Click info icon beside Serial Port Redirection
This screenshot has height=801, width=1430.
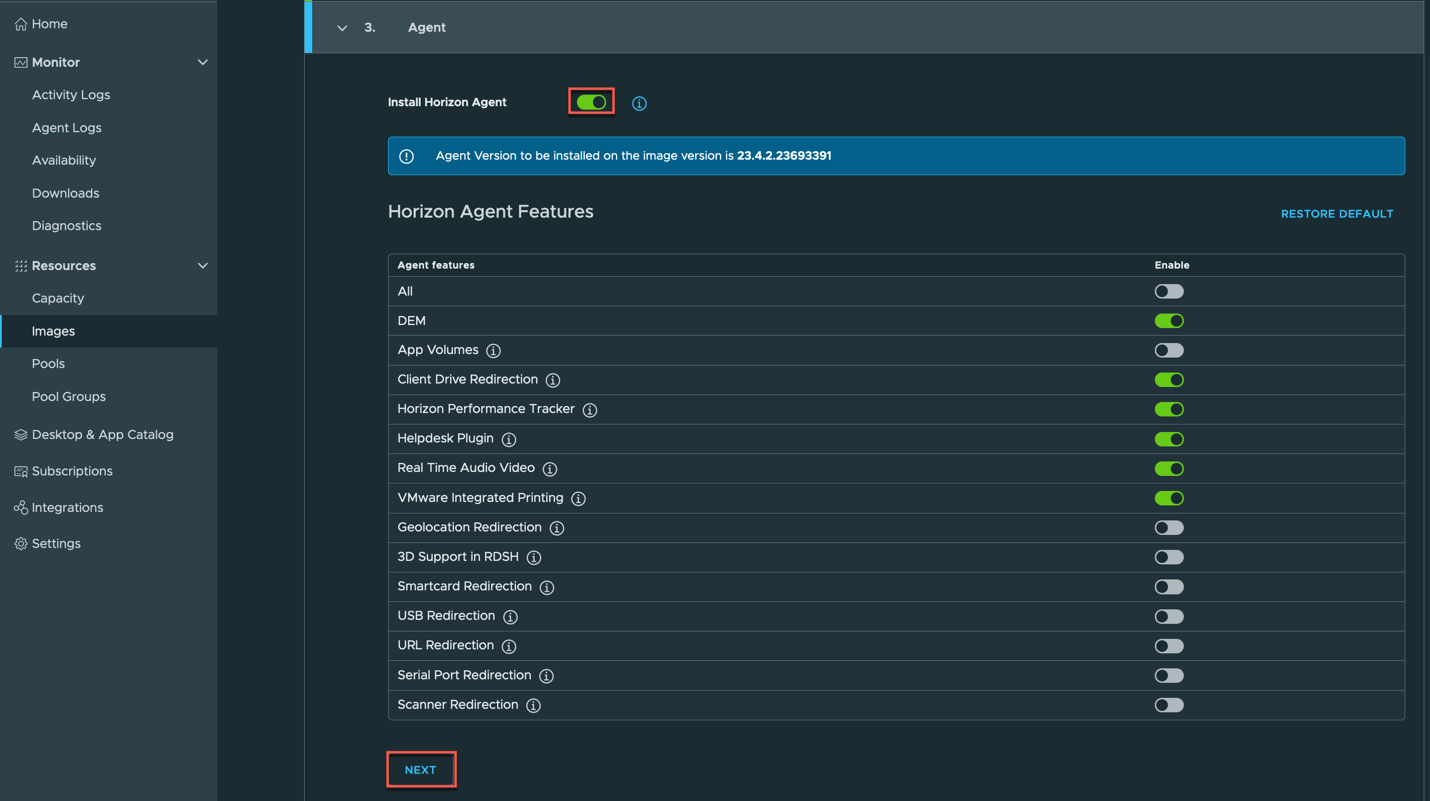point(546,676)
